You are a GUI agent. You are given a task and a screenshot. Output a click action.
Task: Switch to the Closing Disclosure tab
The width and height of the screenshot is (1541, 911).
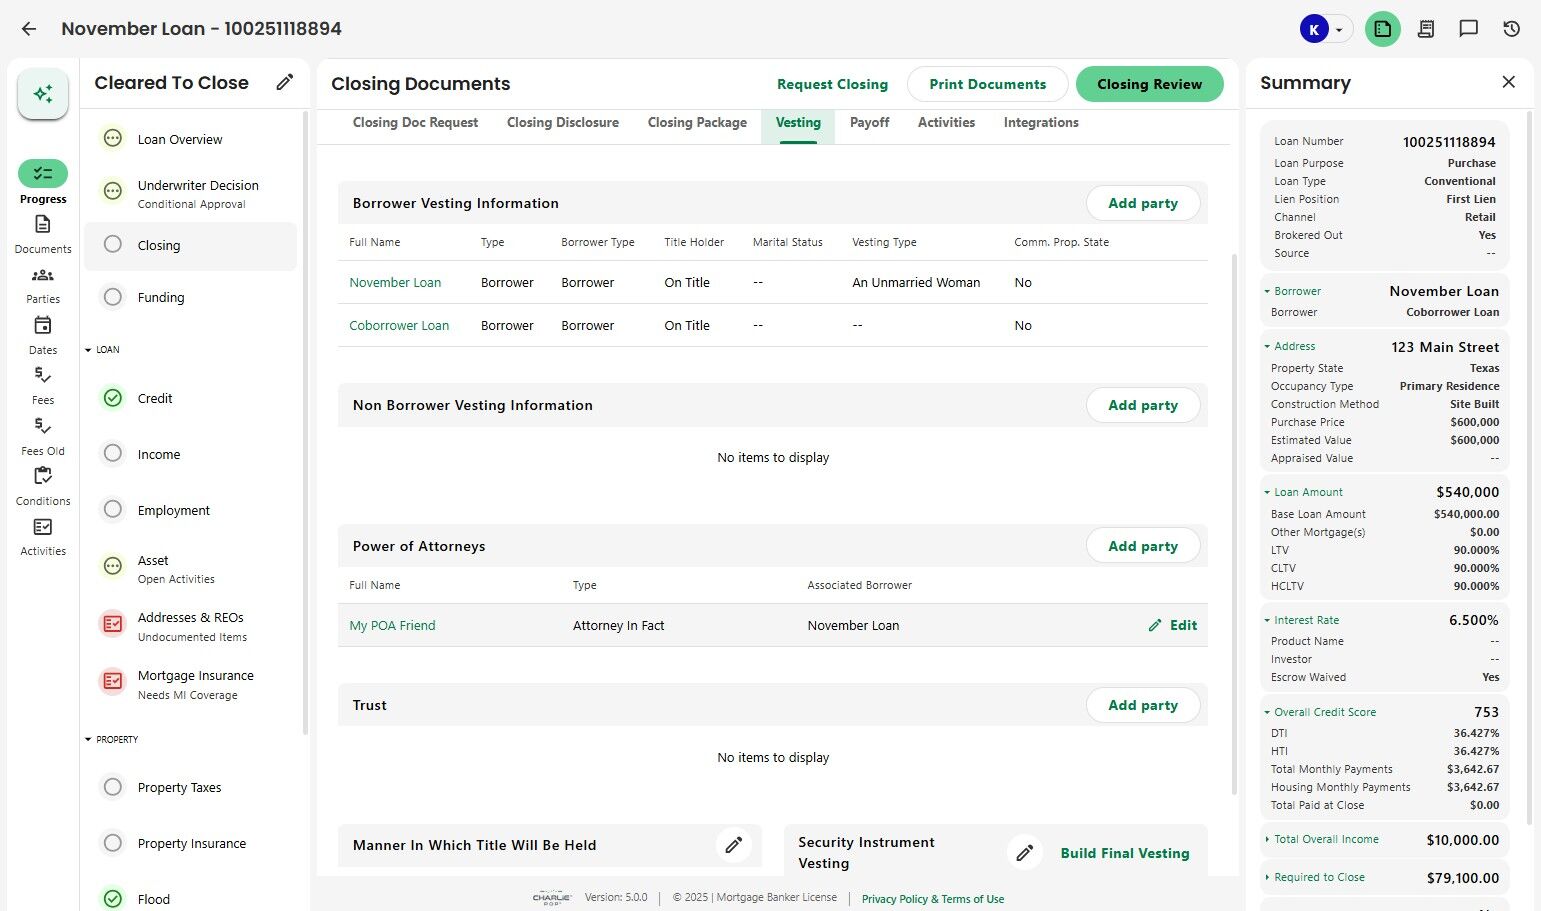click(562, 123)
